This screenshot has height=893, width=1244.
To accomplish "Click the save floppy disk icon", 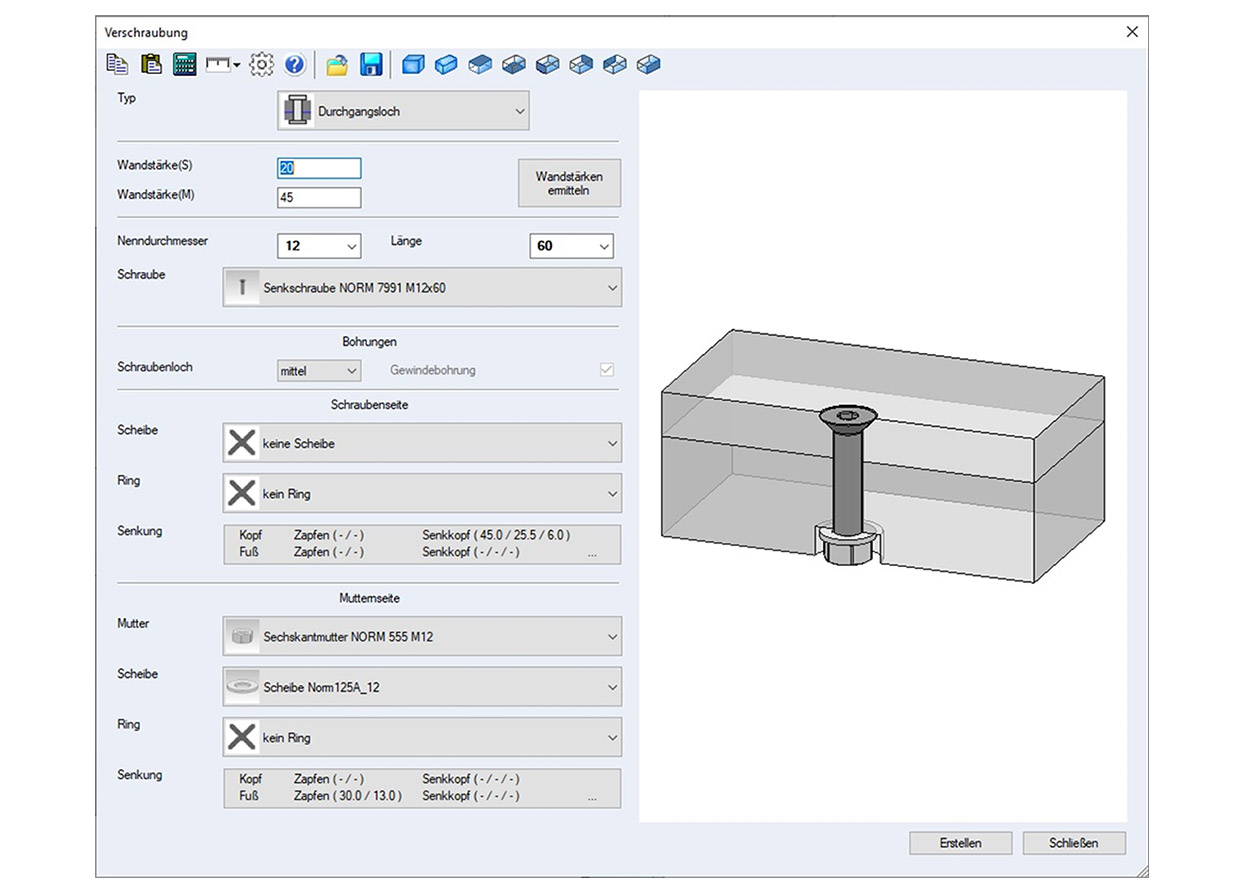I will [x=371, y=65].
